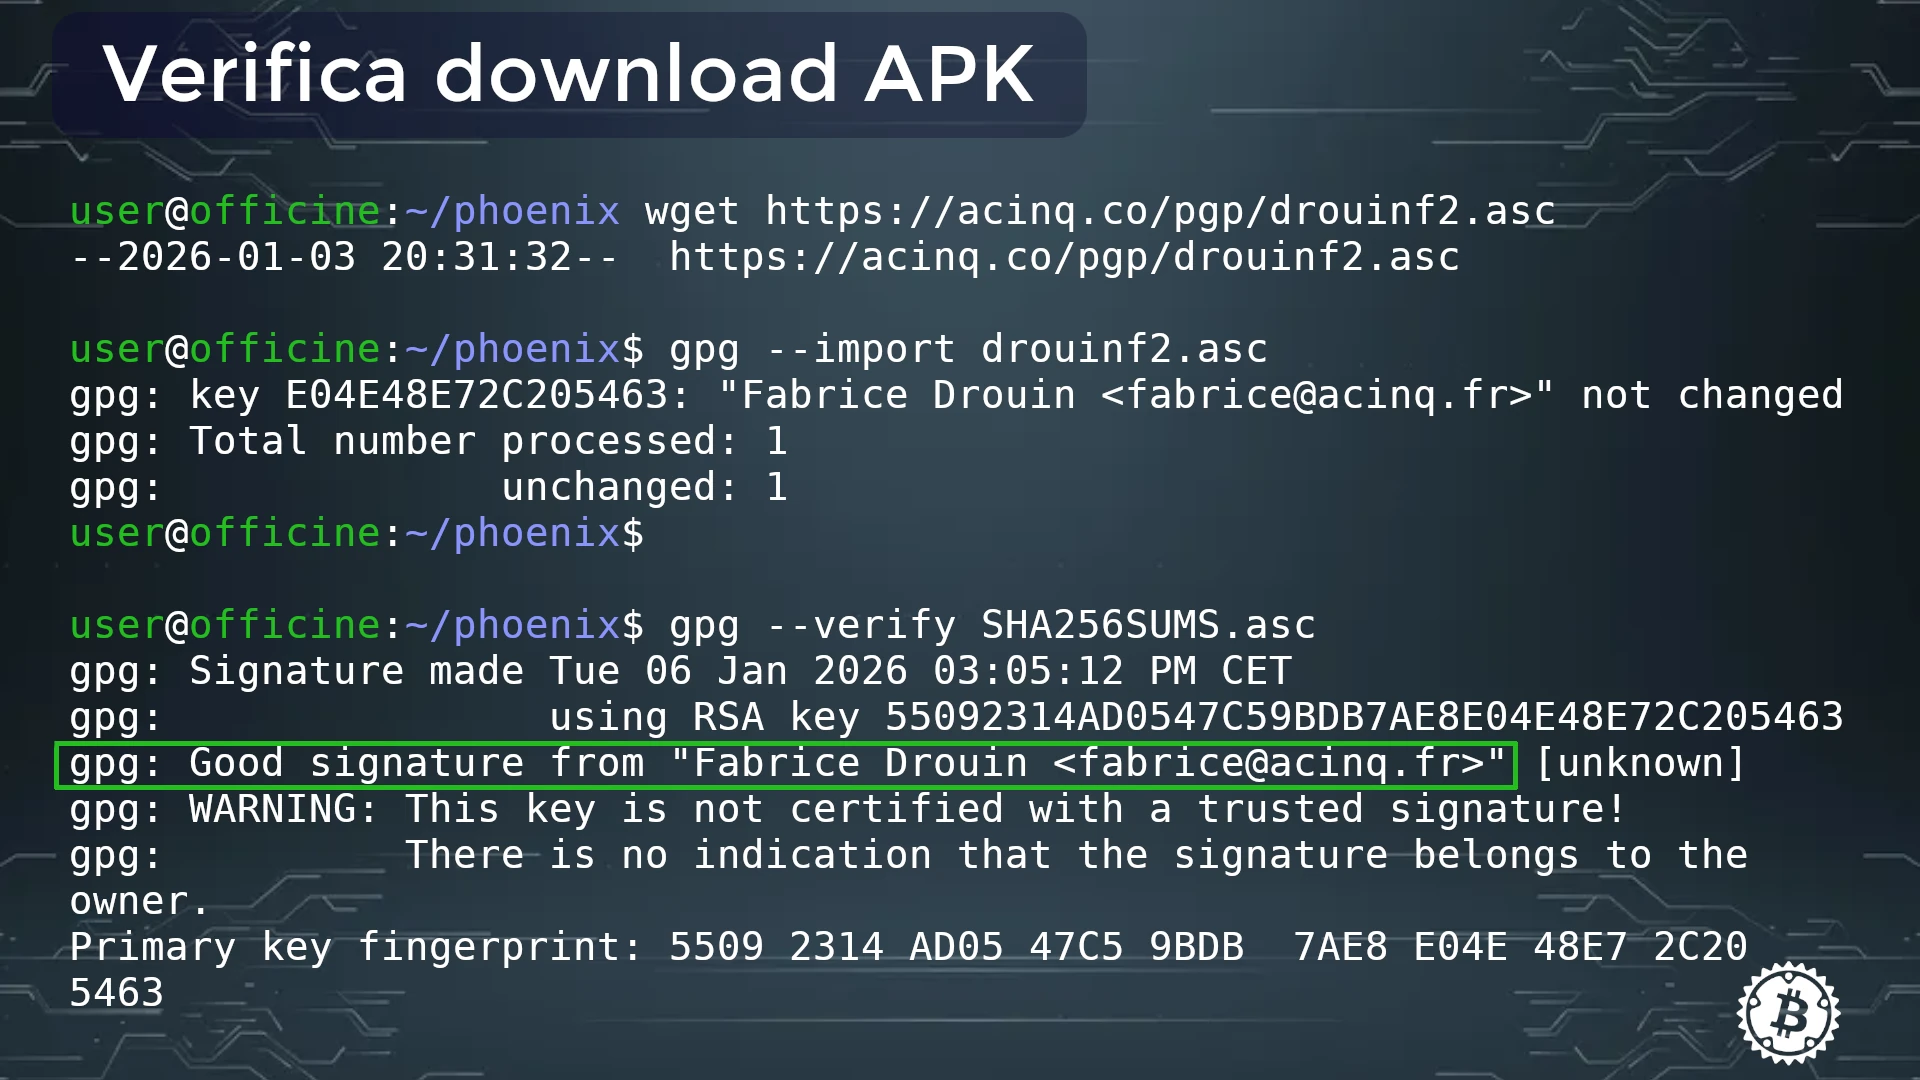
Task: Select the 'gpg --import drouinf2.asc' command
Action: (968, 350)
